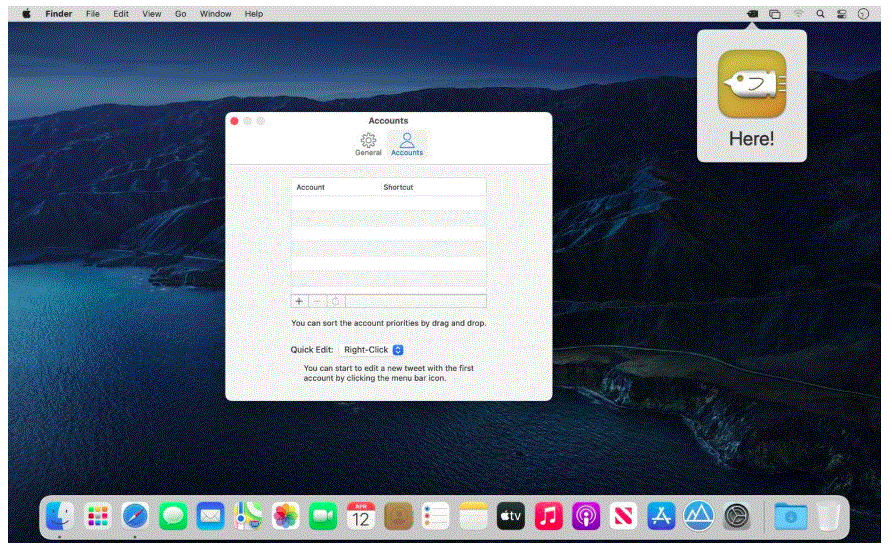Open the screen mirroring menu bar icon
This screenshot has height=555, width=892.
click(x=775, y=14)
